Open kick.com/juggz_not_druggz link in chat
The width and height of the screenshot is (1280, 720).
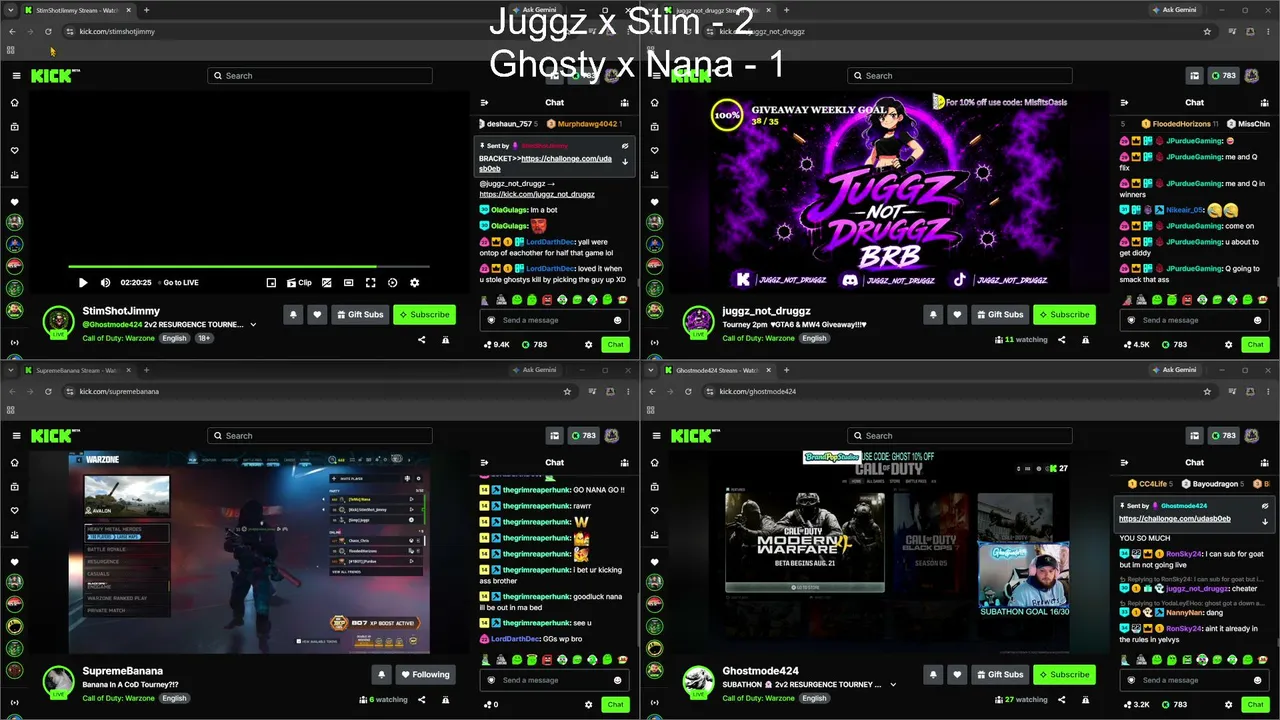[537, 194]
